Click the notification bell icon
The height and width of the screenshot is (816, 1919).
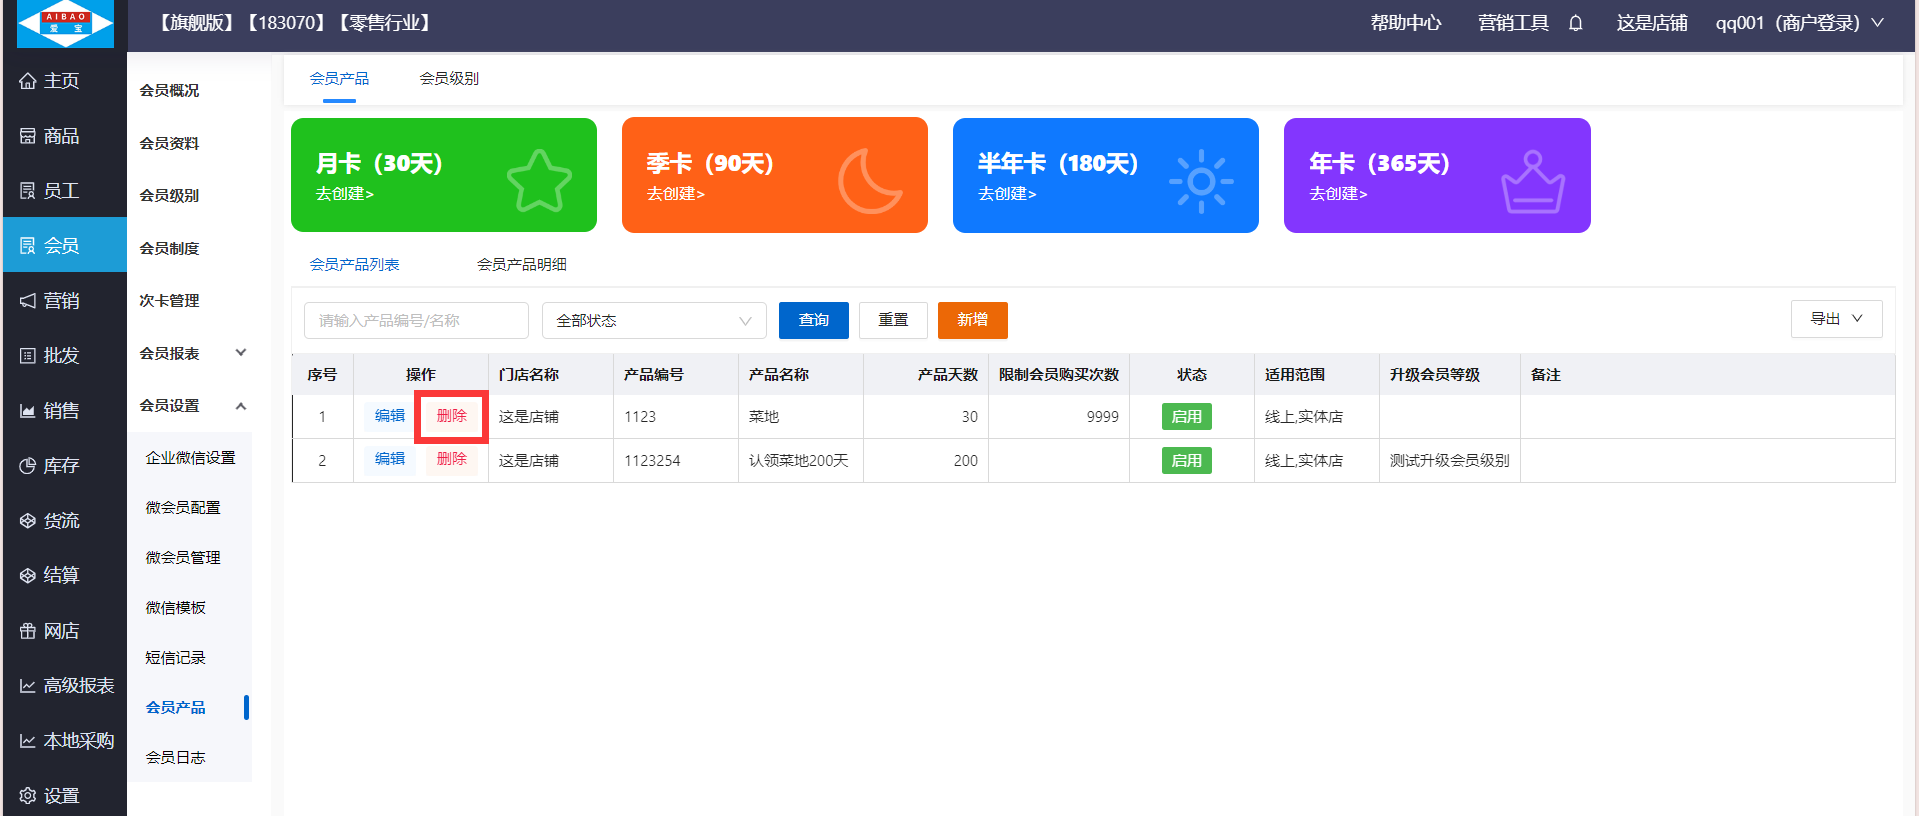(x=1575, y=23)
